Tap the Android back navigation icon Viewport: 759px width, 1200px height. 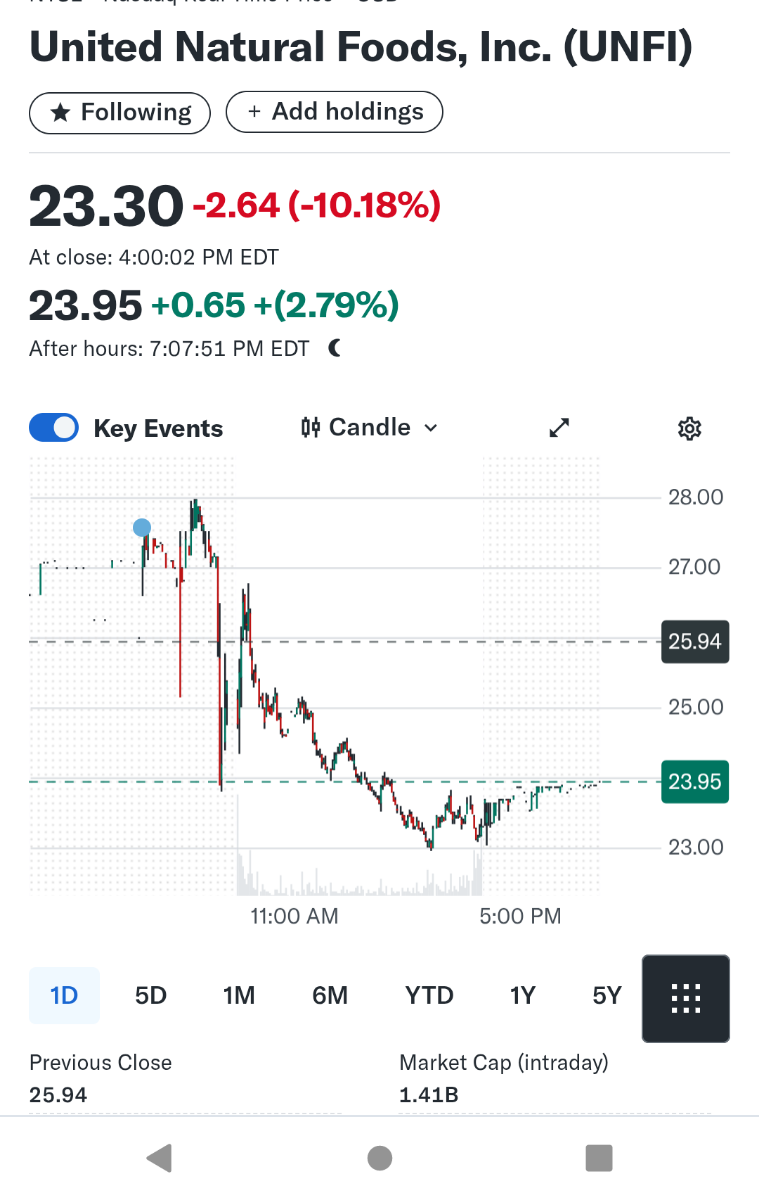[158, 1158]
